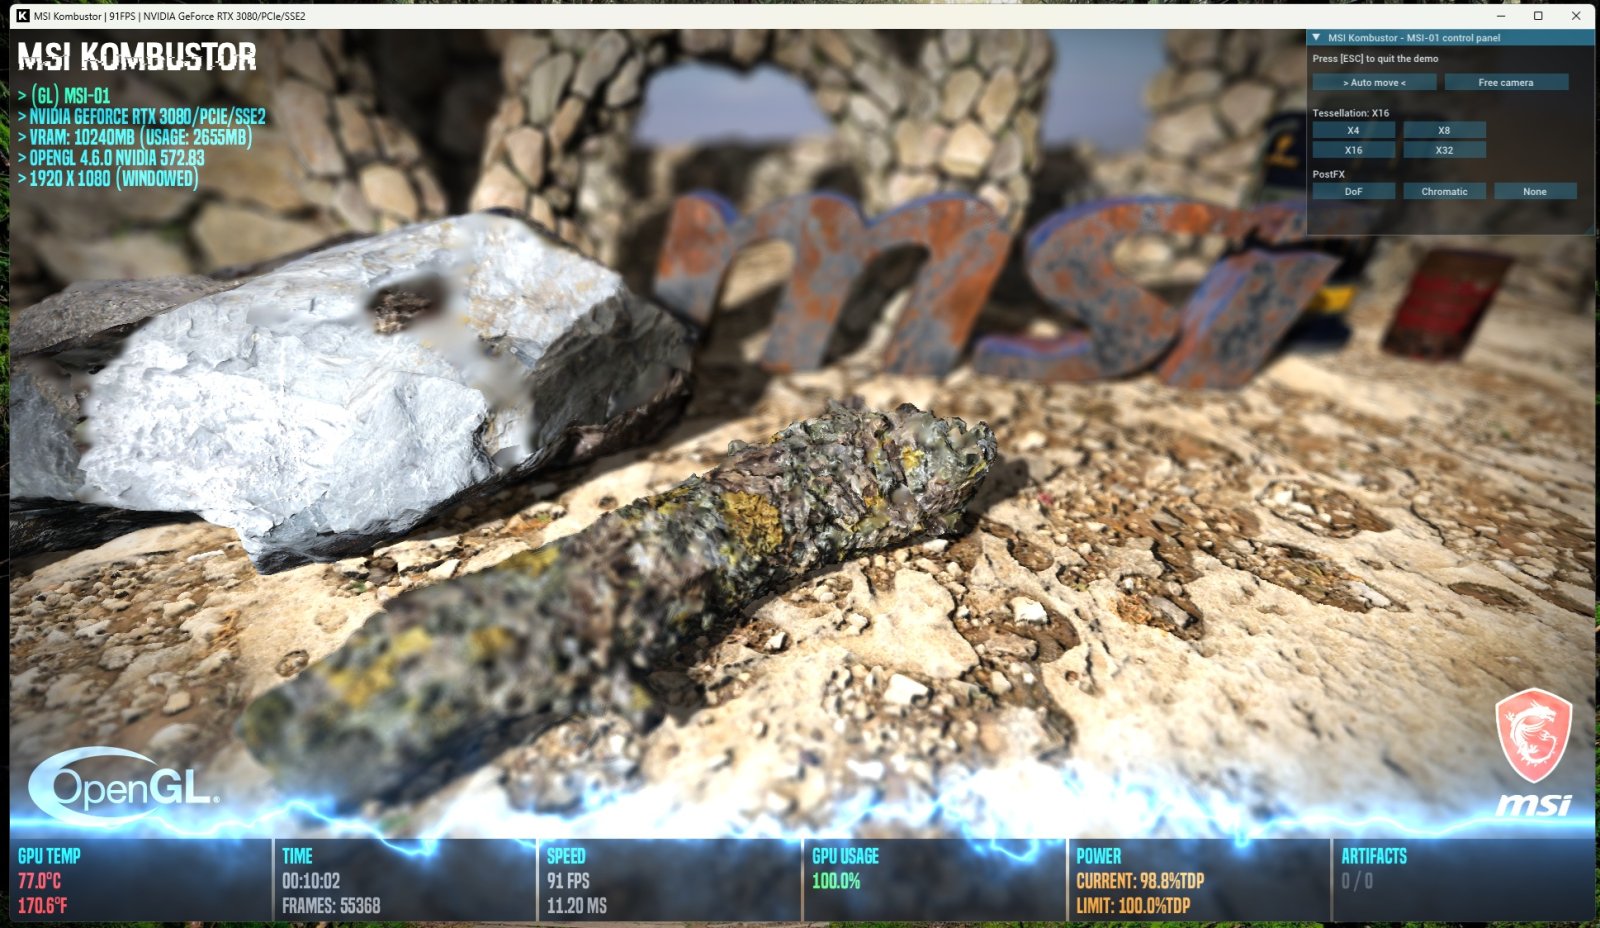The image size is (1600, 928).
Task: Close the MSI Kombustor window
Action: [1576, 16]
